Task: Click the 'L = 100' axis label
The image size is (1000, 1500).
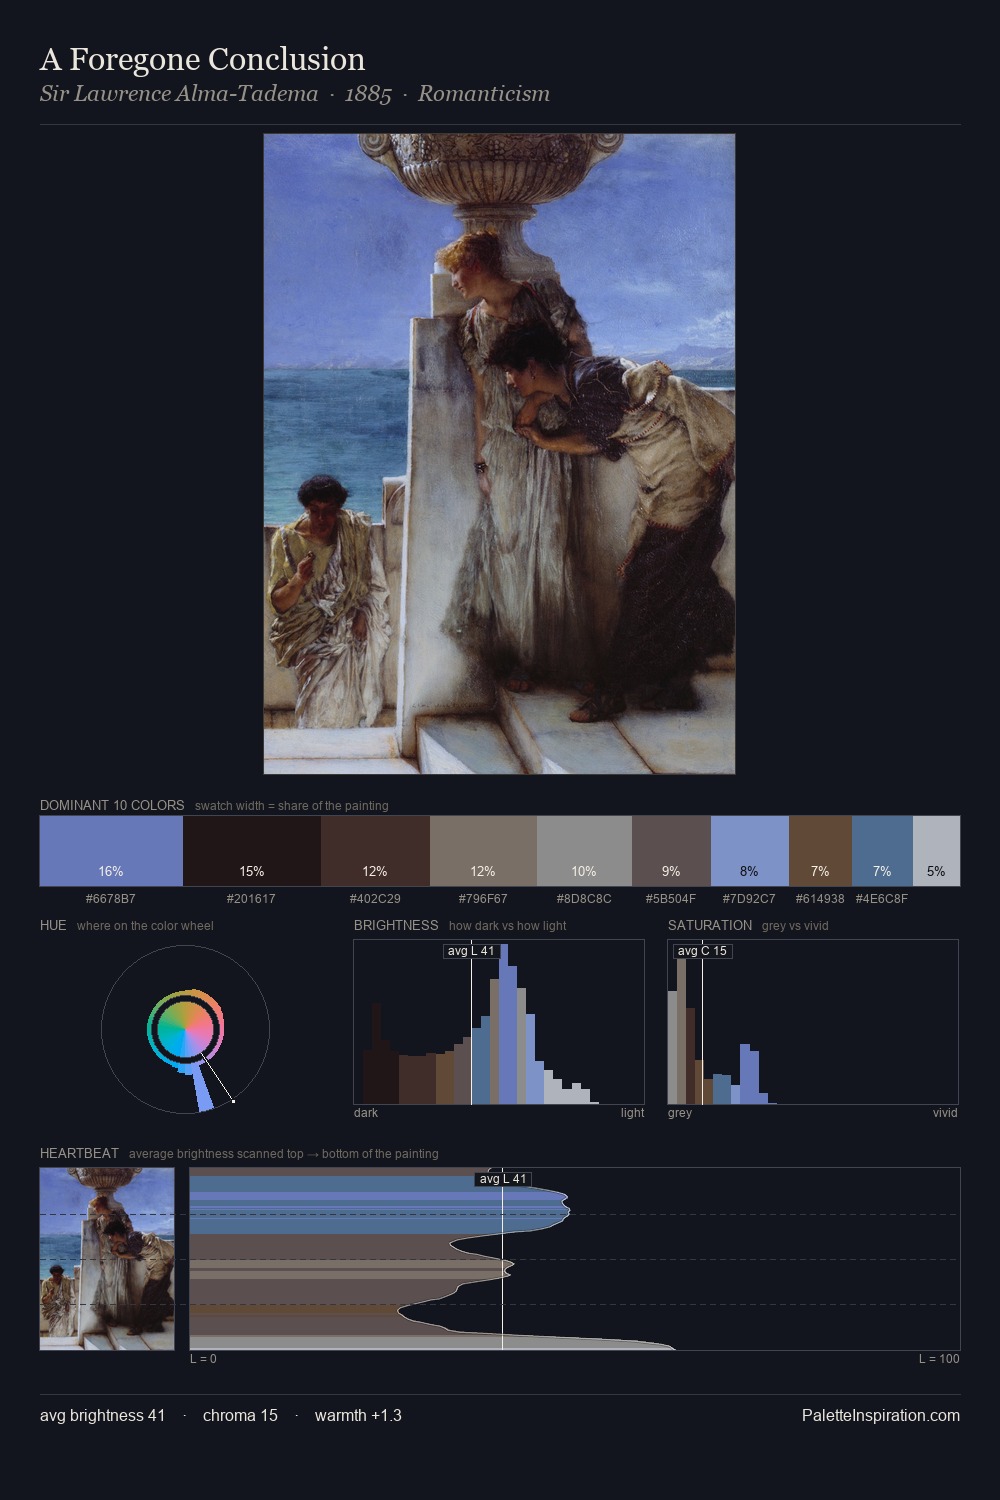Action: point(939,1359)
